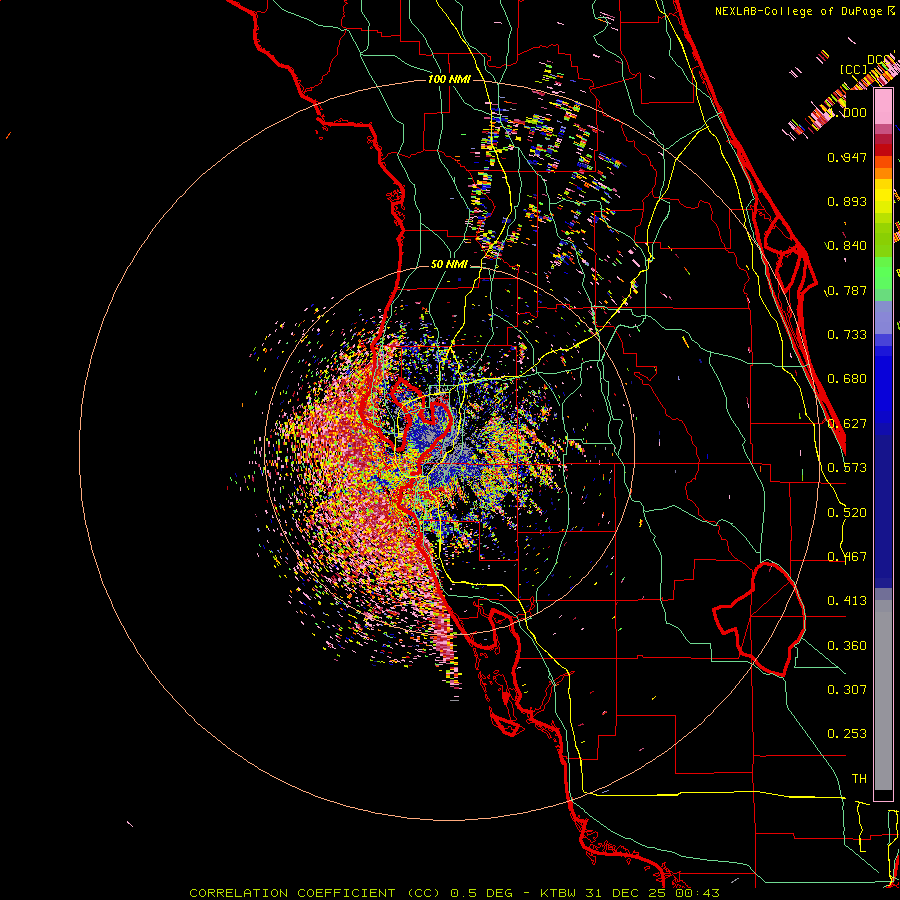This screenshot has height=900, width=900.
Task: Click the 0.573 legend value
Action: pyautogui.click(x=847, y=468)
